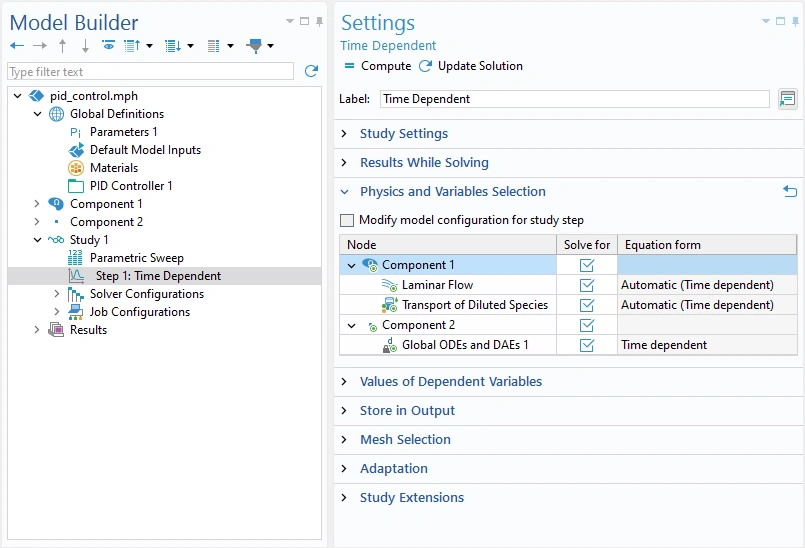Image resolution: width=805 pixels, height=548 pixels.
Task: Expand the Solver Configurations node
Action: (x=57, y=294)
